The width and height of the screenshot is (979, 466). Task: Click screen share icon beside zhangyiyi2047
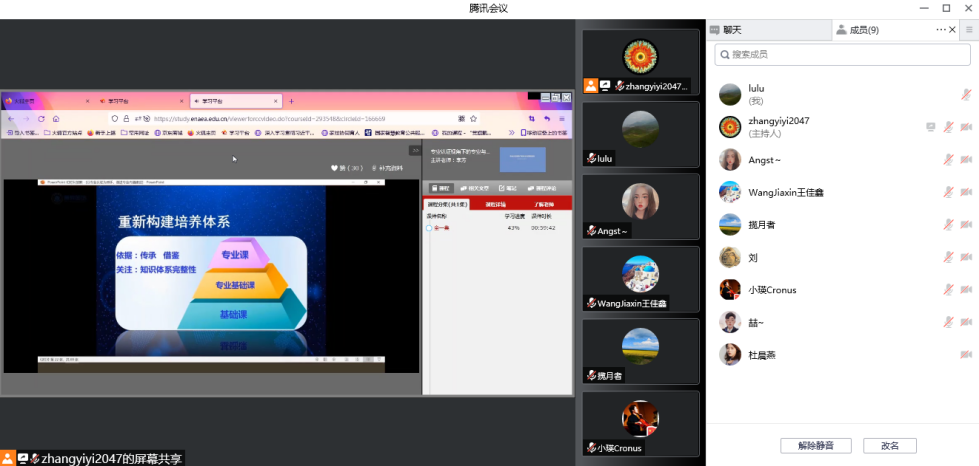pyautogui.click(x=931, y=127)
